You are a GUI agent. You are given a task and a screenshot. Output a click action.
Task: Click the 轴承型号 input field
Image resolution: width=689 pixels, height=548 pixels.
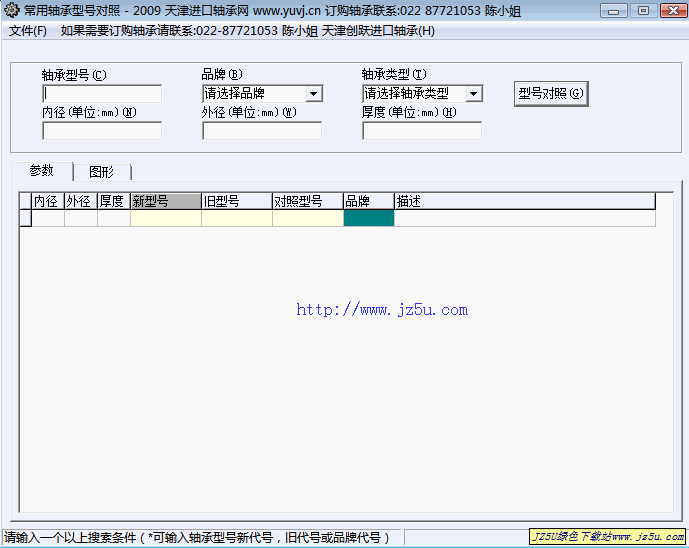[102, 94]
